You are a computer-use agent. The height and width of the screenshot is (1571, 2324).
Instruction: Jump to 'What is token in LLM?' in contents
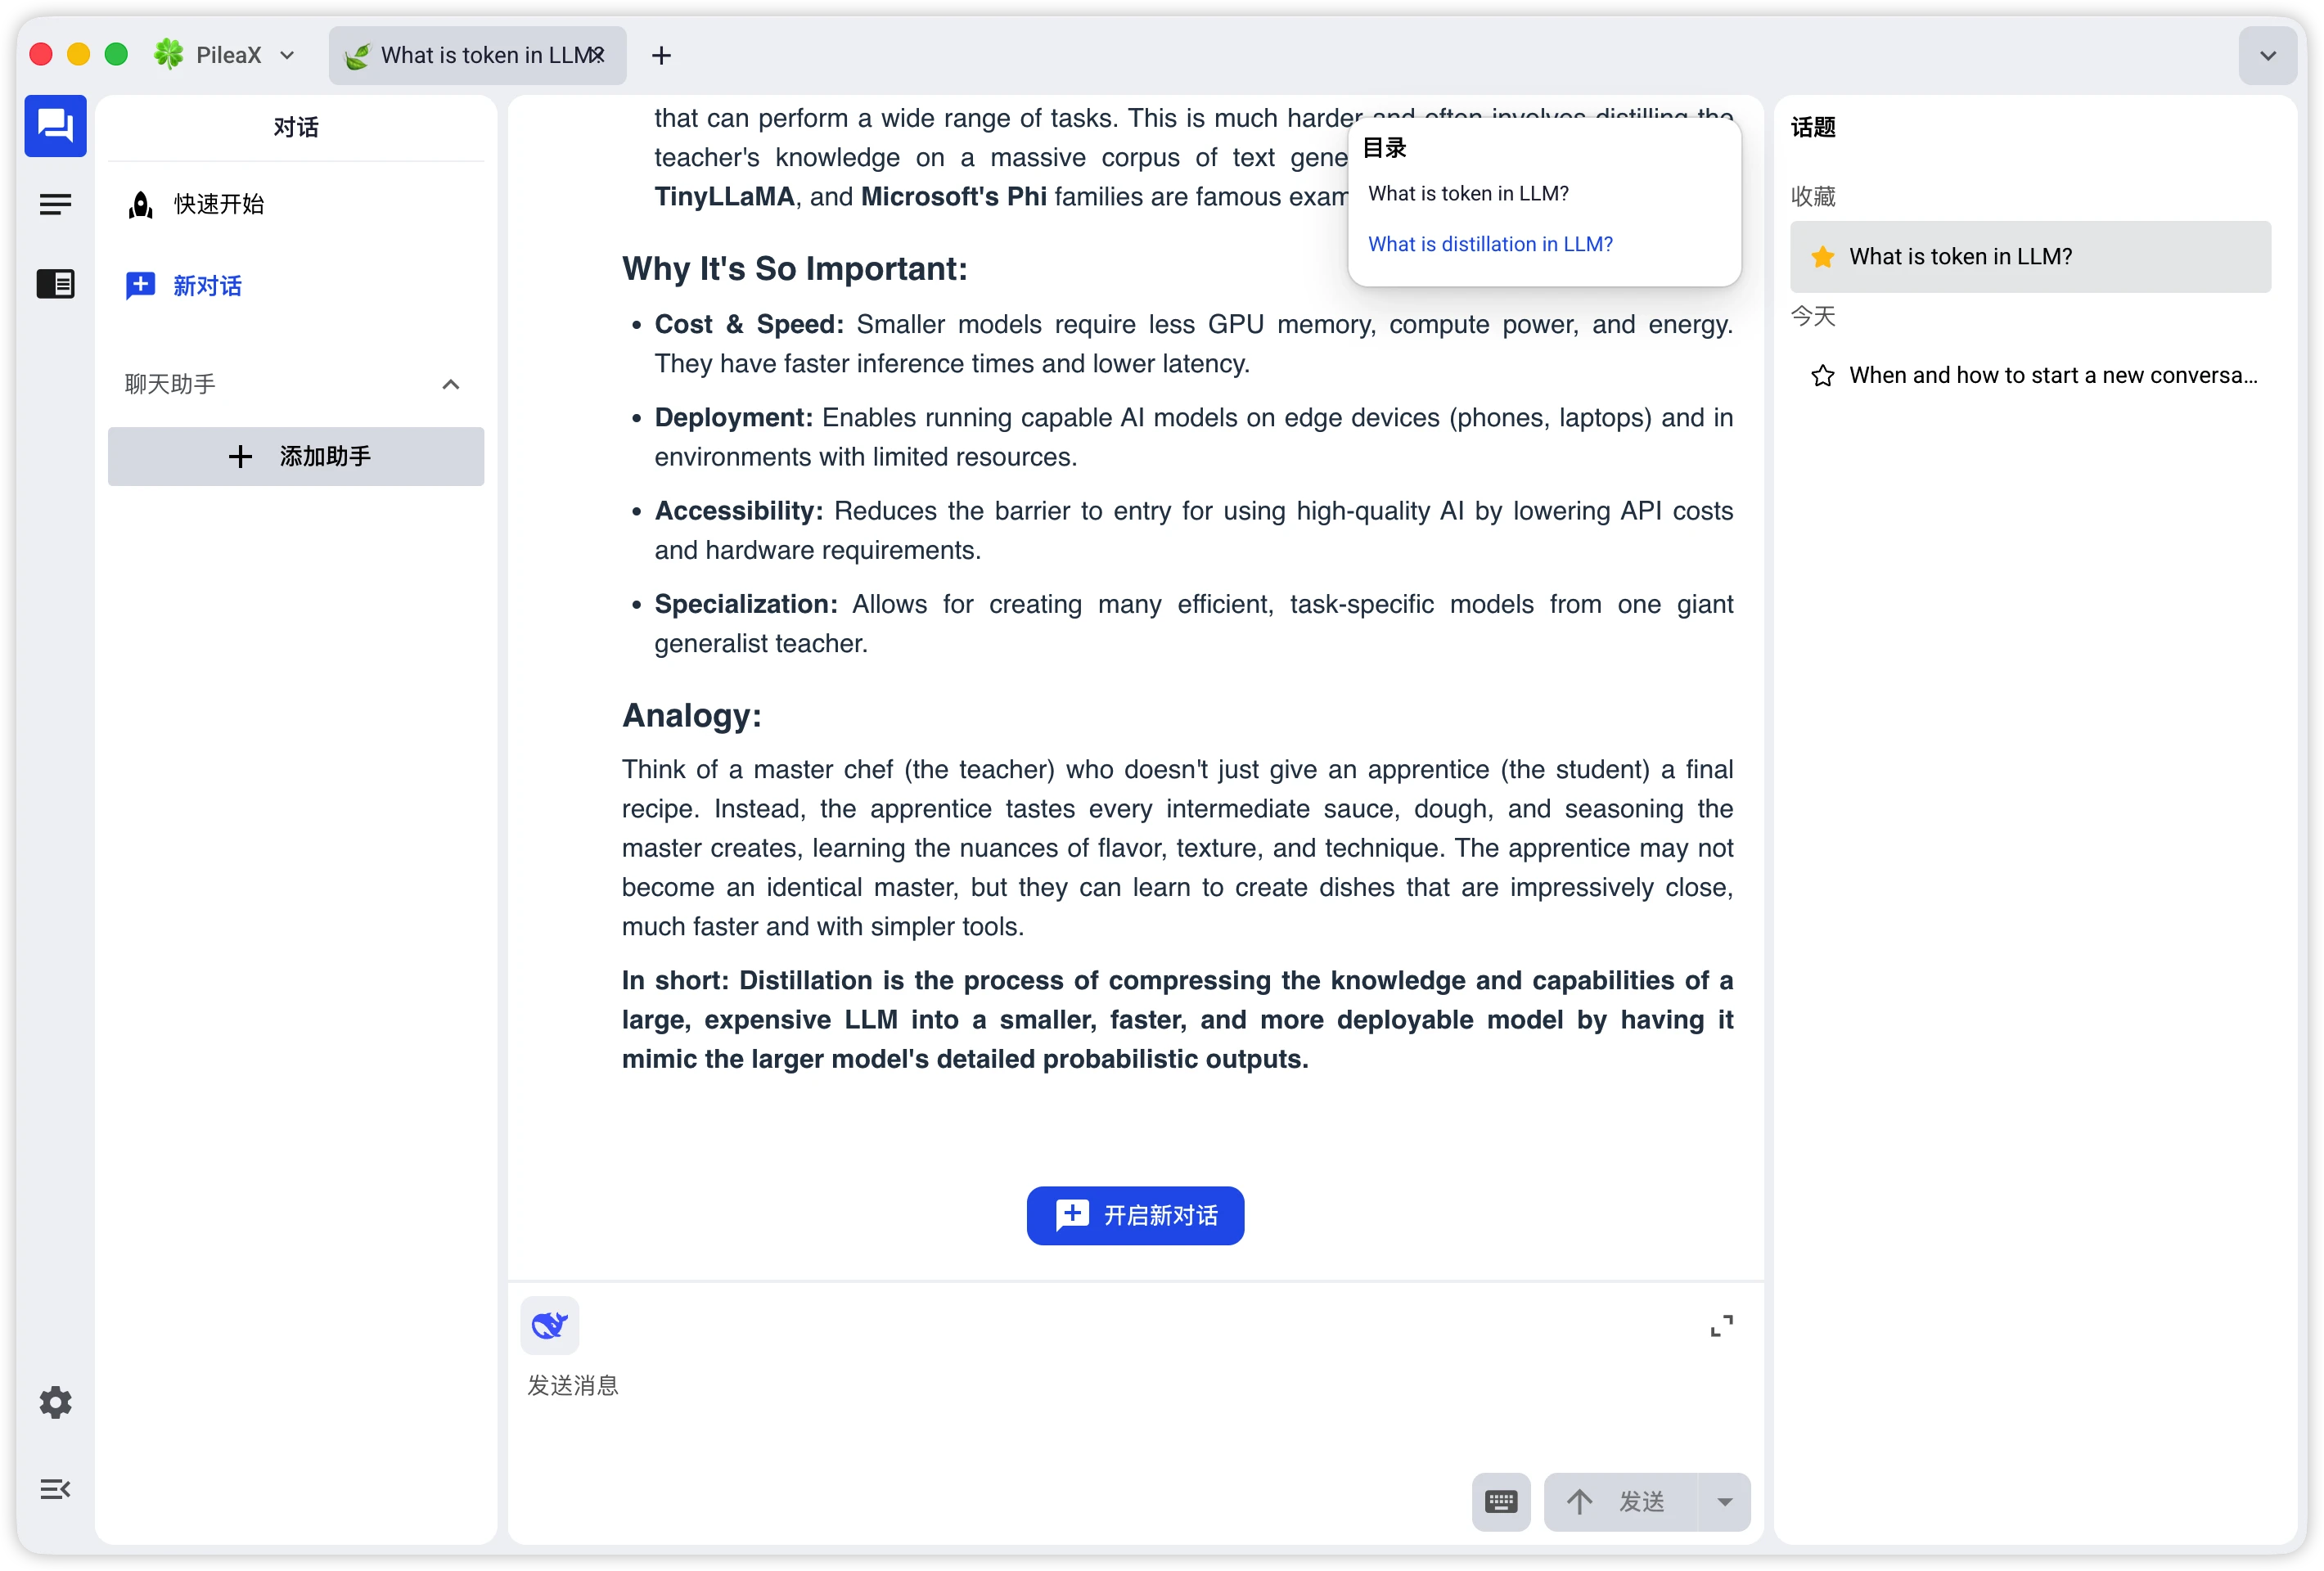[x=1468, y=194]
